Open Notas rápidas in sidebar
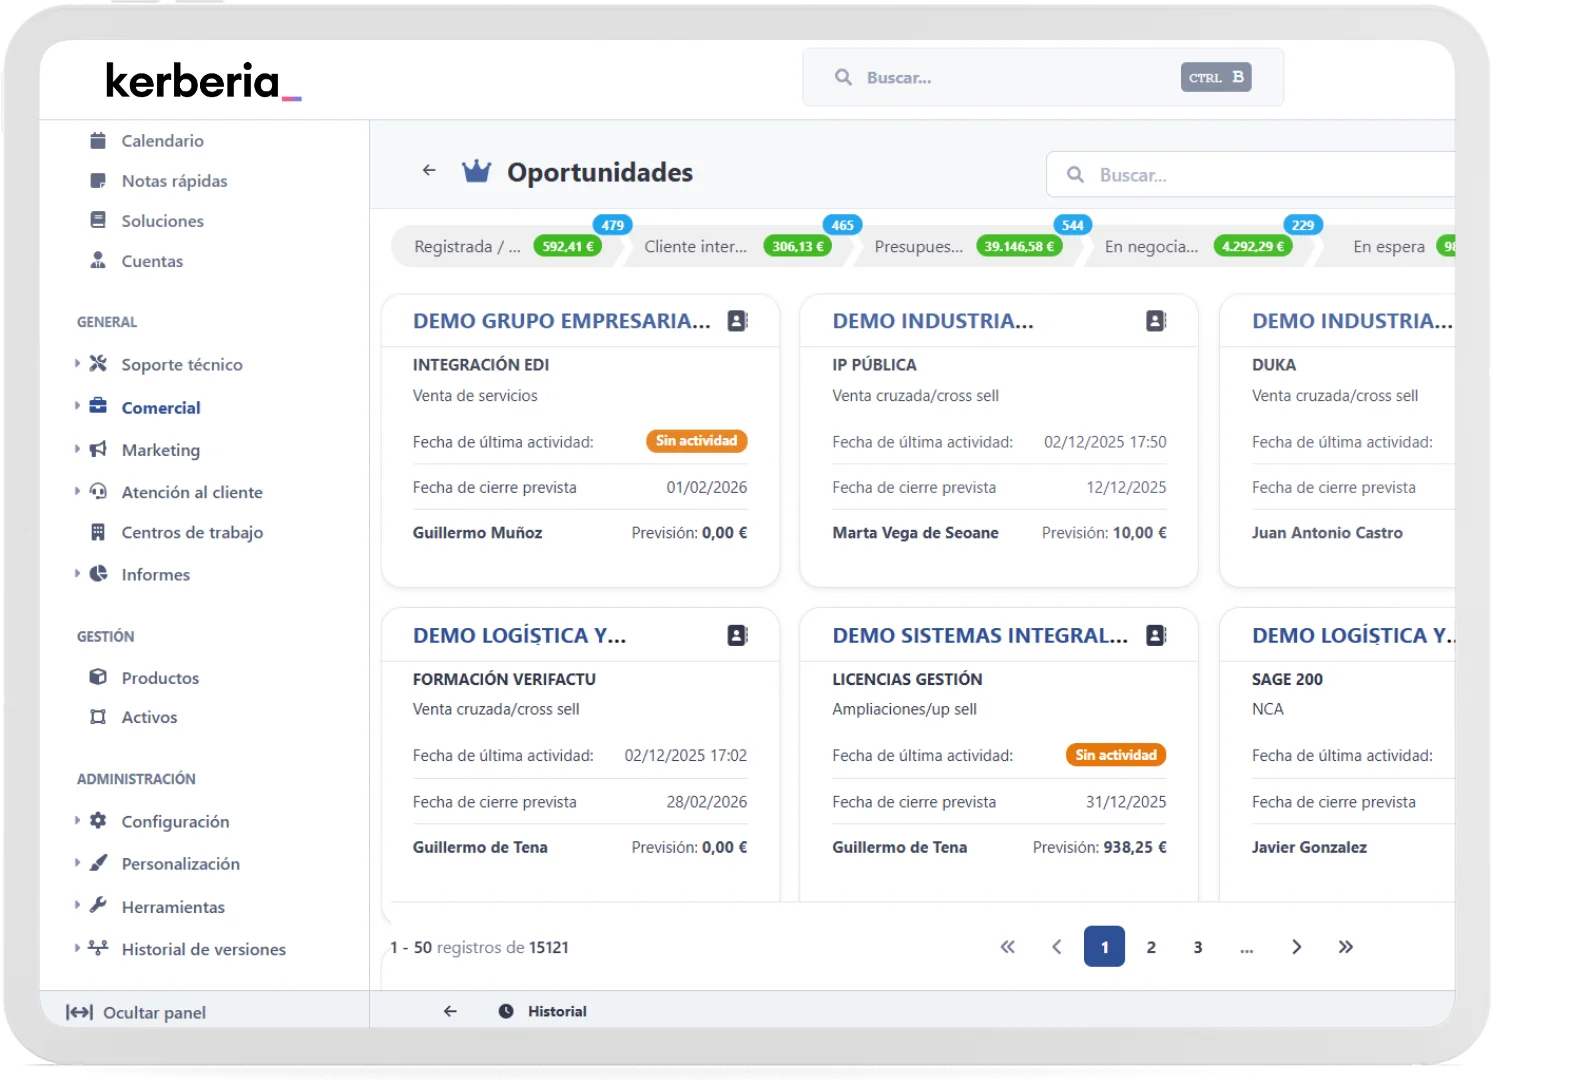1593x1080 pixels. point(174,181)
